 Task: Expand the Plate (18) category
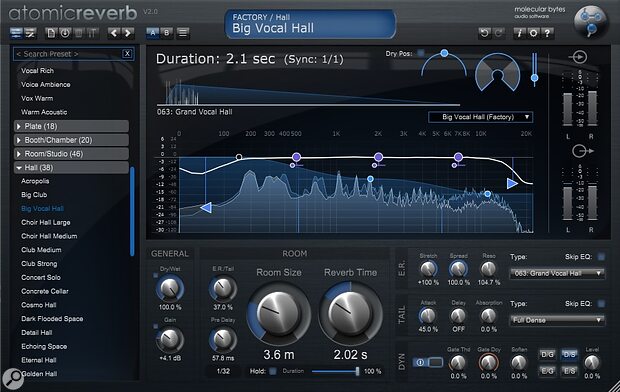pos(72,126)
